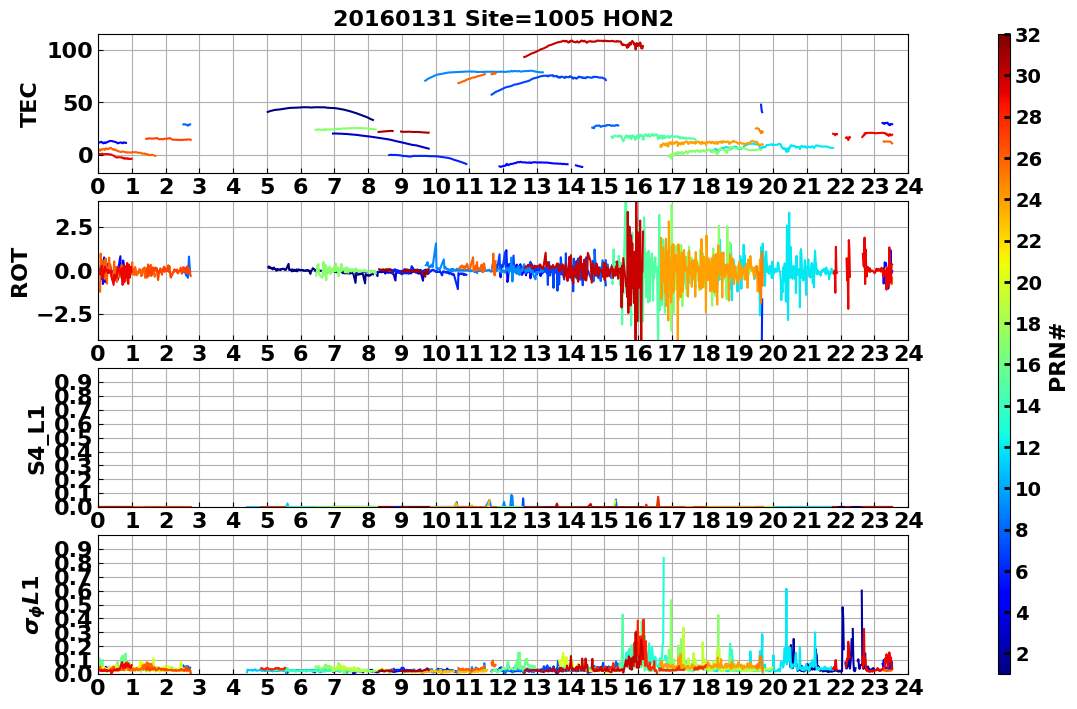Click colorbar tick label '26'
The image size is (1077, 709).
coord(1028,159)
